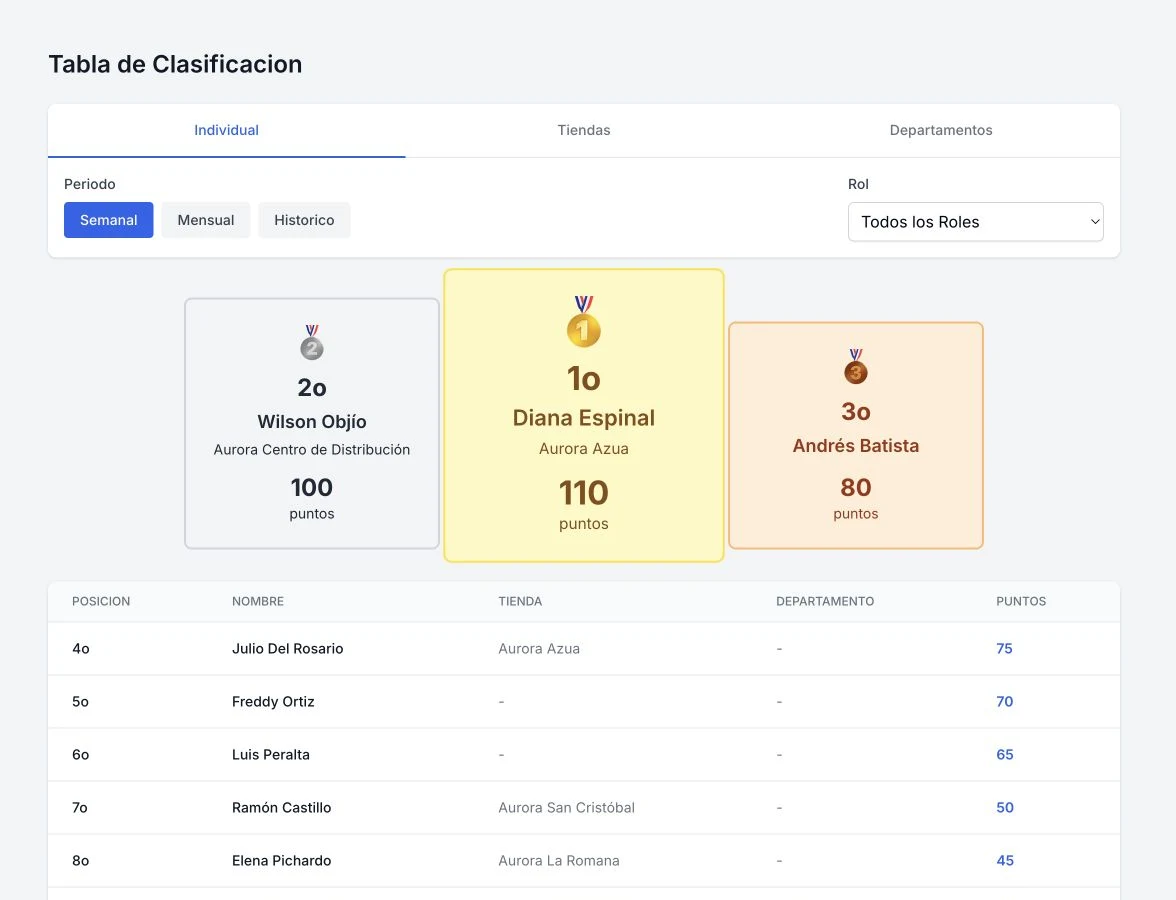Screen dimensions: 1176x900
Task: Open the Individual tab
Action: click(x=226, y=130)
